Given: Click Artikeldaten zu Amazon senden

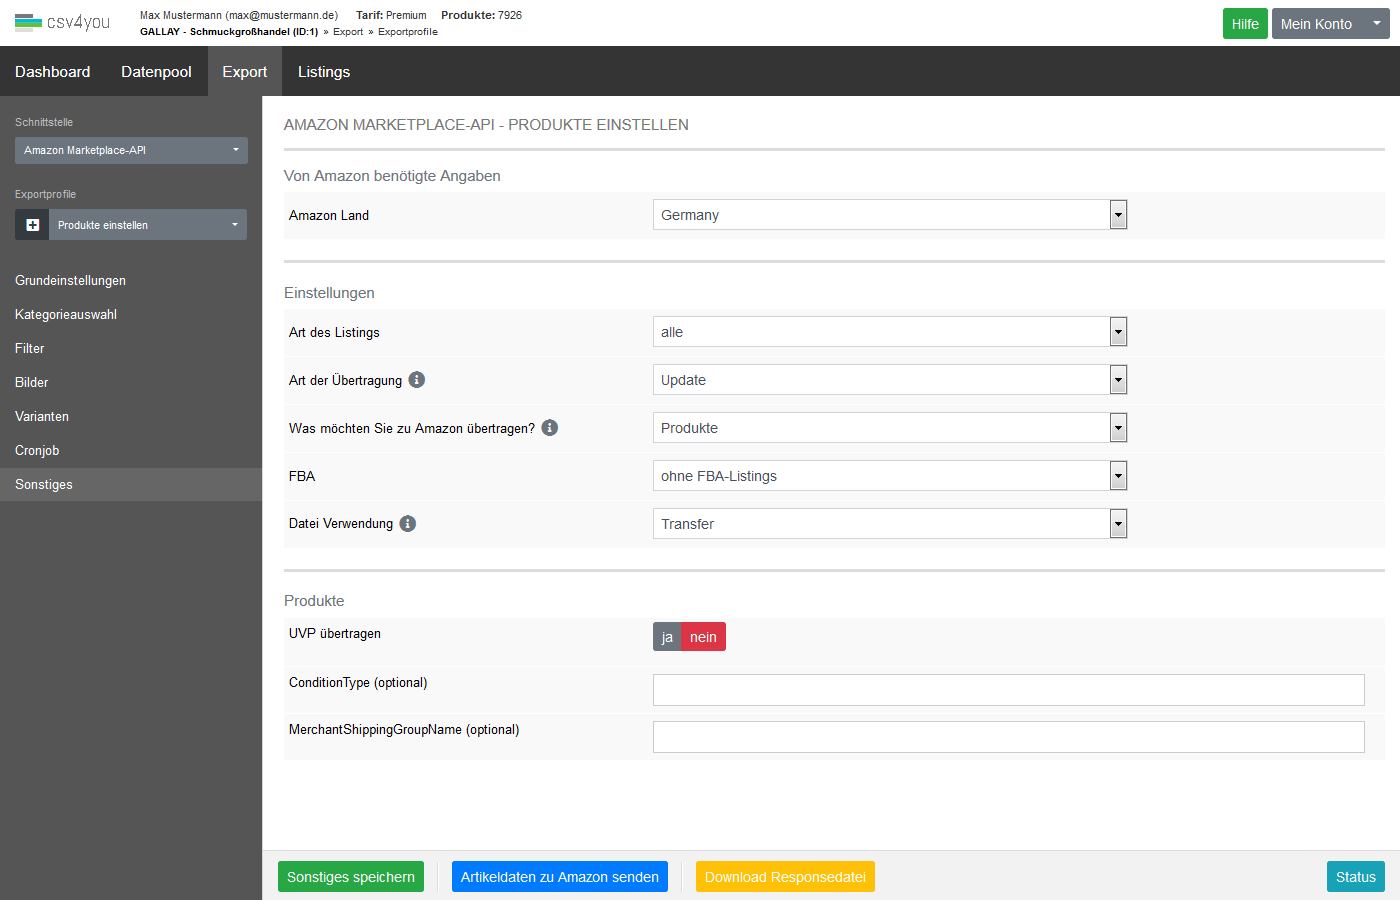Looking at the screenshot, I should pos(559,877).
